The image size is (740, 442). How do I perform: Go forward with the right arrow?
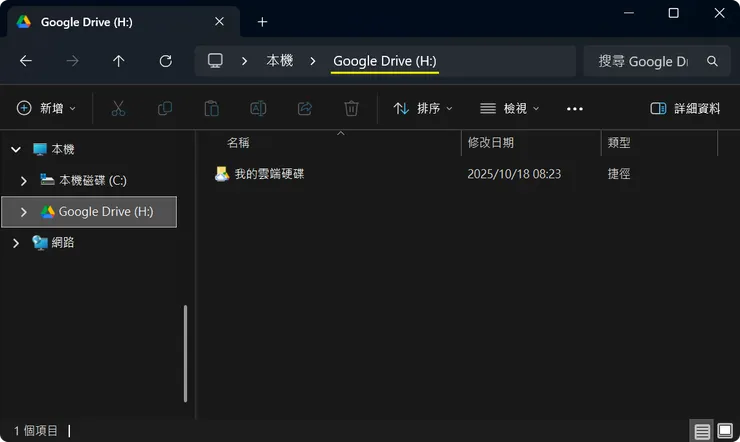coord(72,61)
